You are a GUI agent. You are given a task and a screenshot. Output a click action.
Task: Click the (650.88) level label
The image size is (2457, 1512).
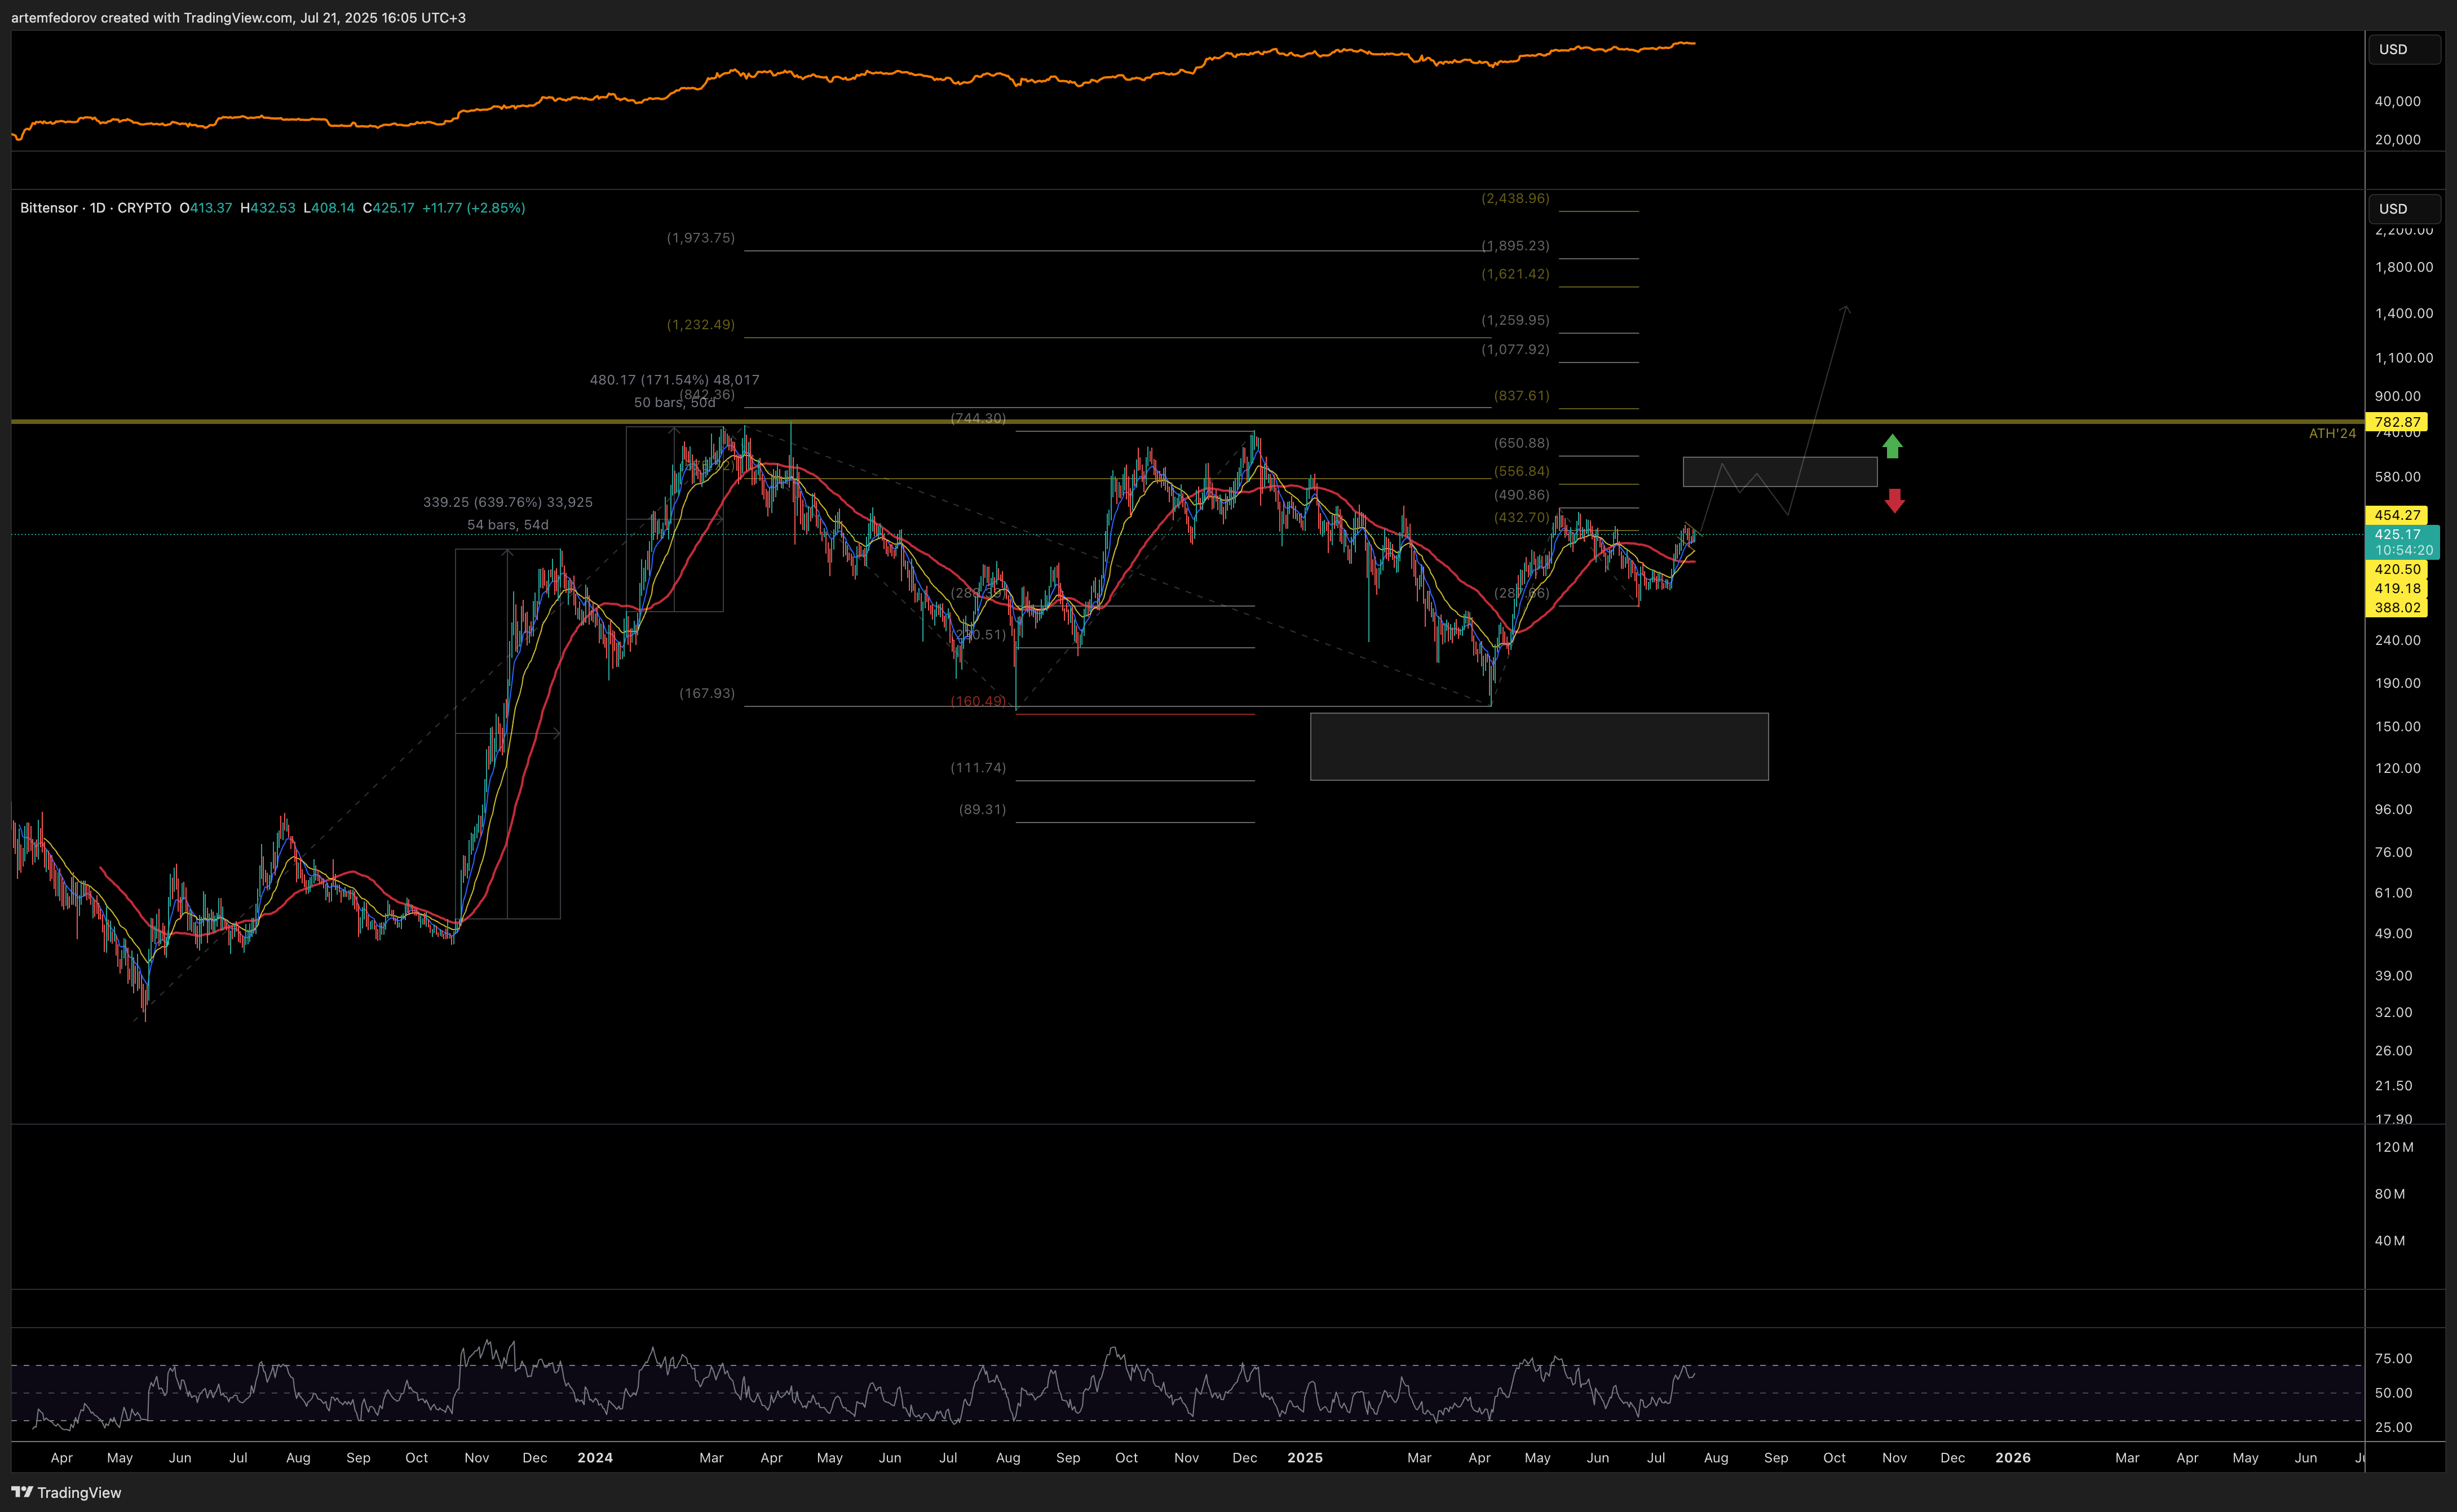pyautogui.click(x=1521, y=442)
